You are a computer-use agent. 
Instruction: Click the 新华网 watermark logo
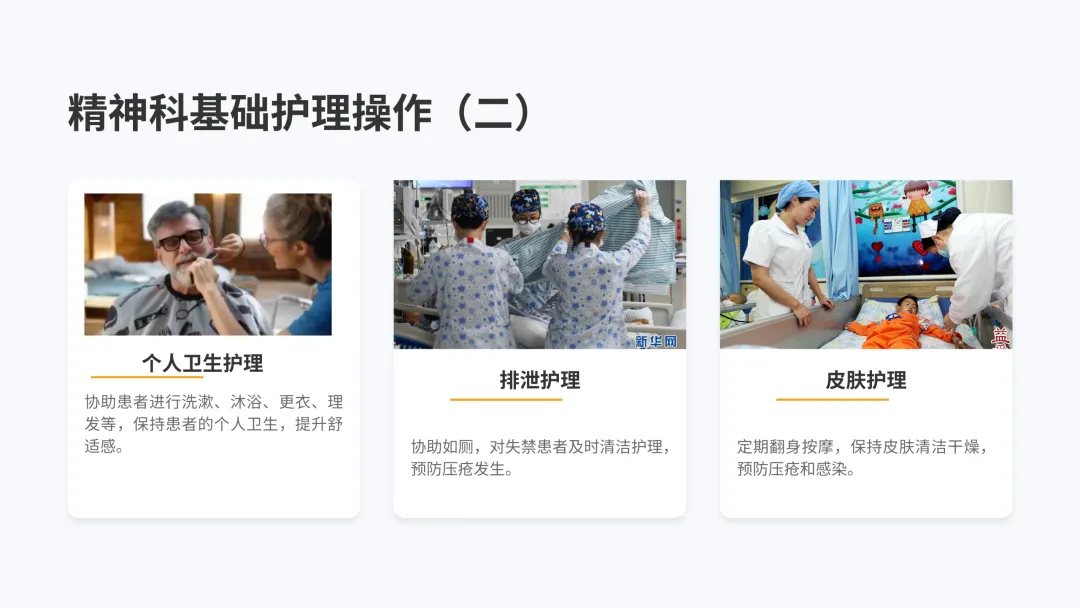point(655,341)
